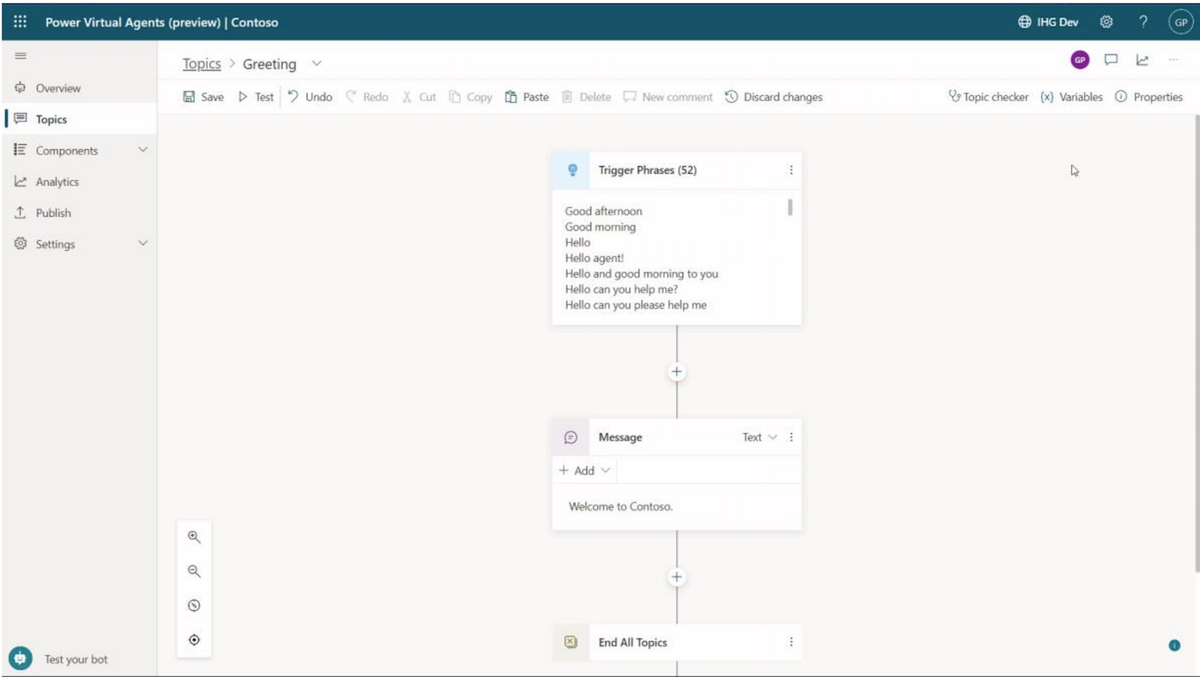
Task: Click the scrollbar on the Trigger Phrases list
Action: (789, 207)
